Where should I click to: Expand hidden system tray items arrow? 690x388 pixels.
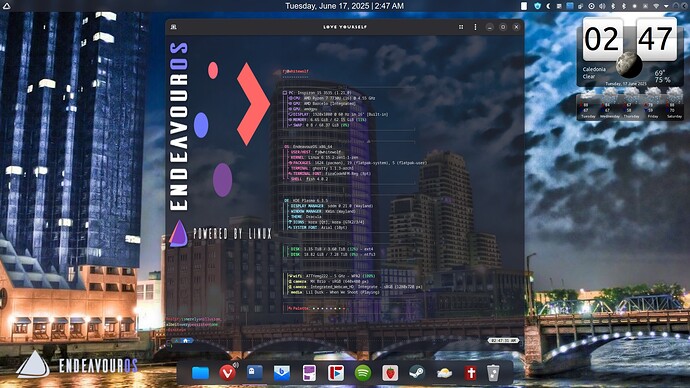[667, 6]
